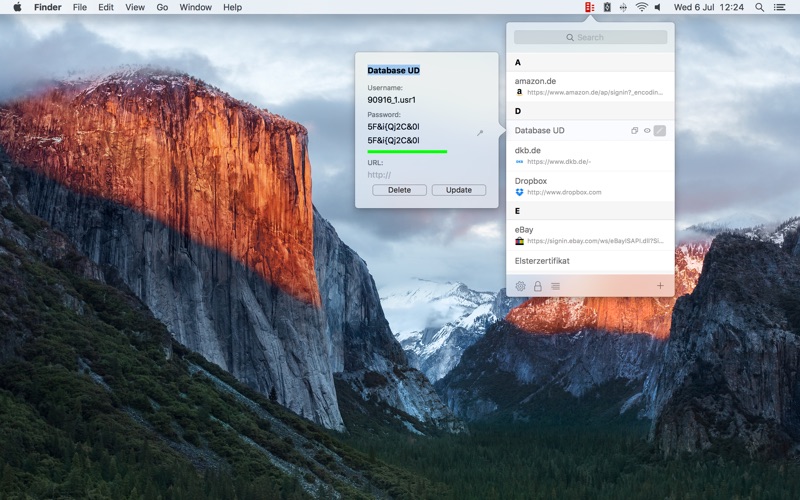Image resolution: width=800 pixels, height=500 pixels.
Task: Click the username field 90916_1.usr1
Action: coord(391,100)
